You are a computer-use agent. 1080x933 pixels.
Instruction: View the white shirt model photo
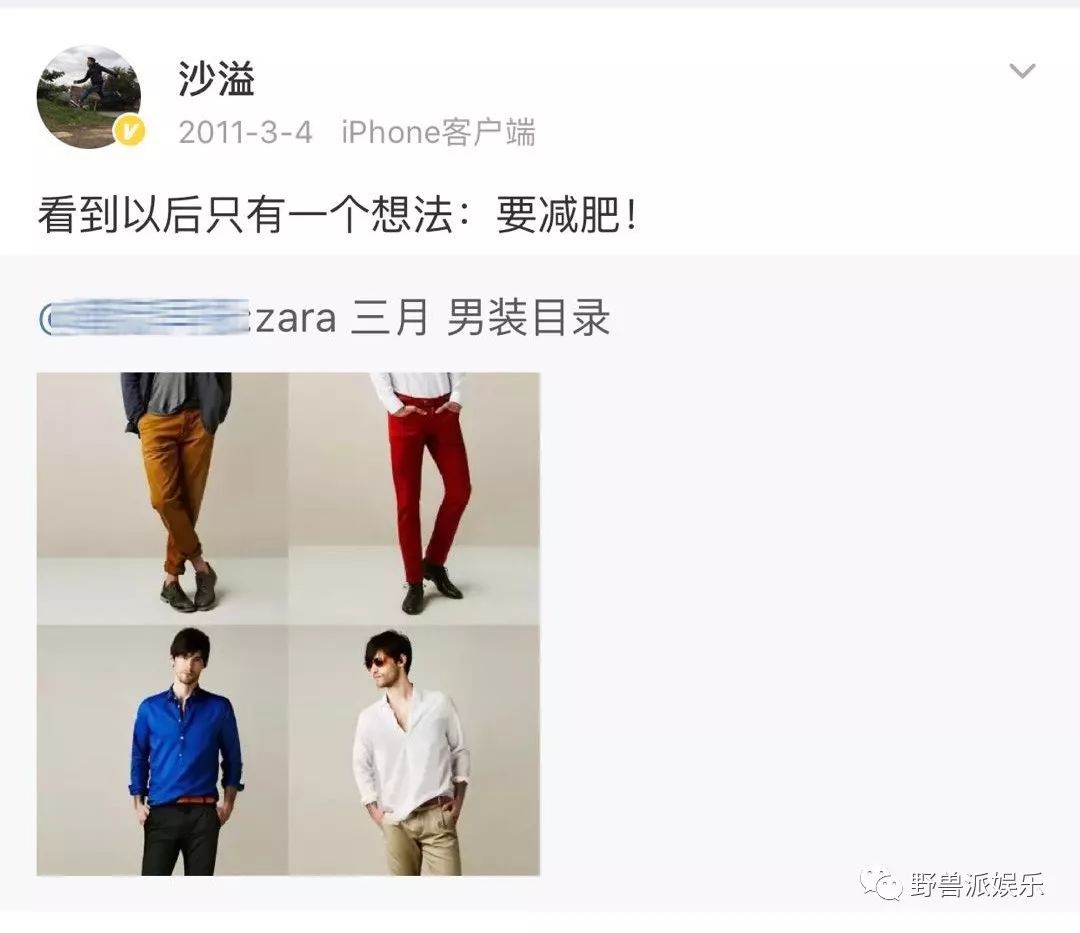tap(414, 750)
